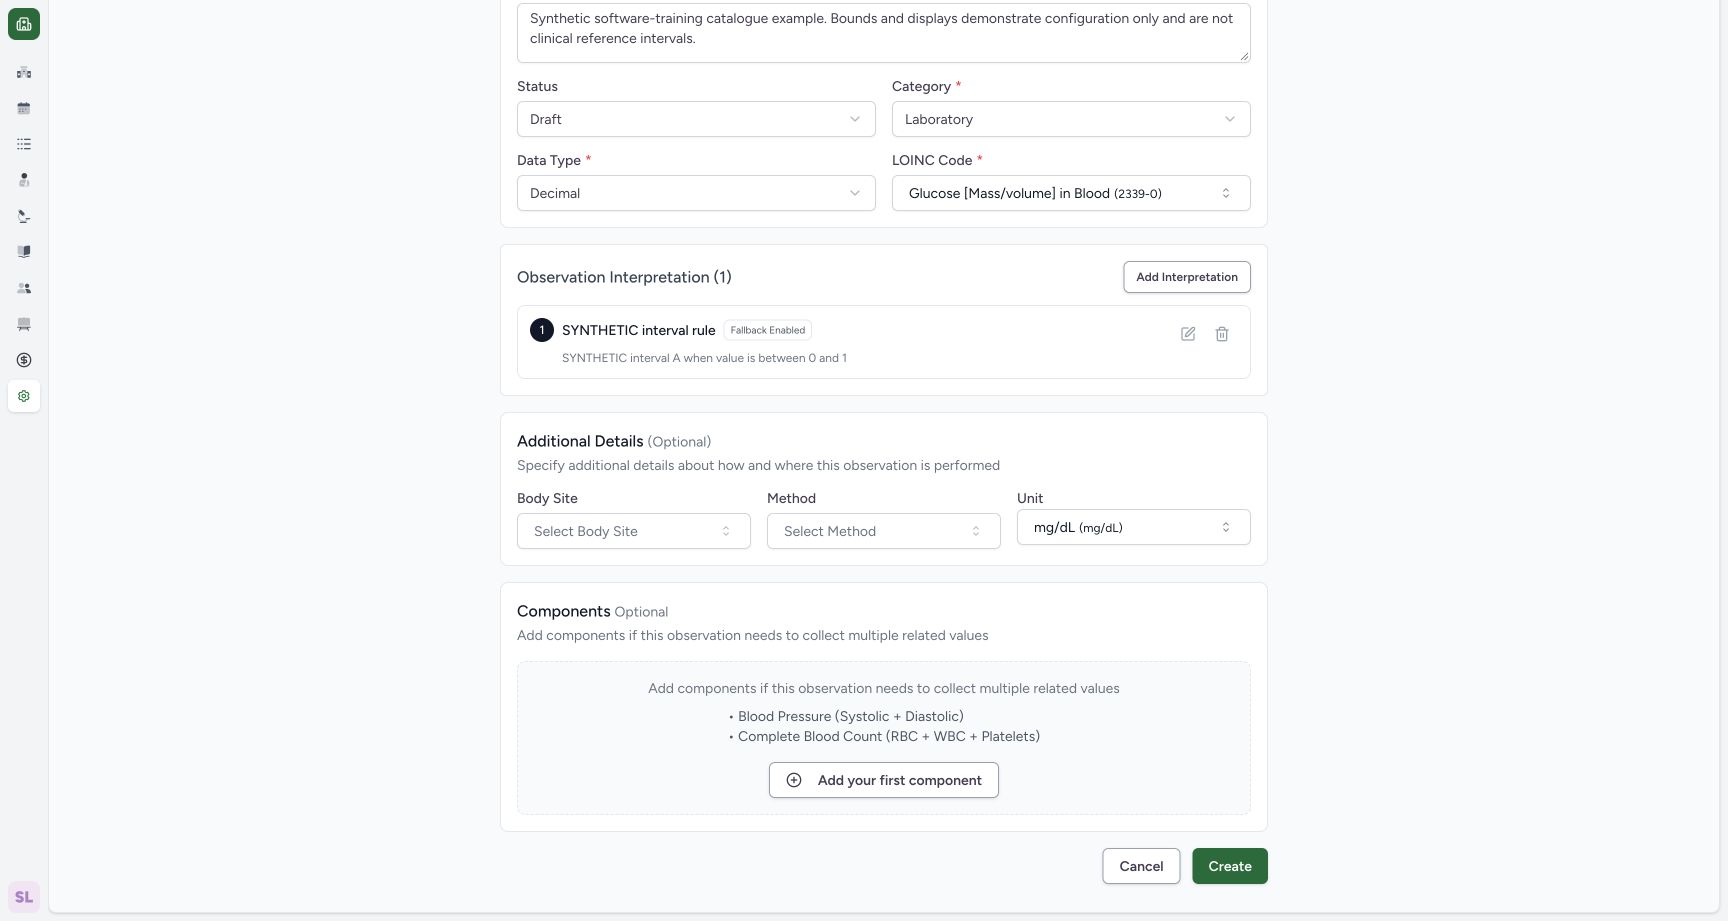Open the bed sidebar icon
This screenshot has height=921, width=1728.
pos(24,324)
